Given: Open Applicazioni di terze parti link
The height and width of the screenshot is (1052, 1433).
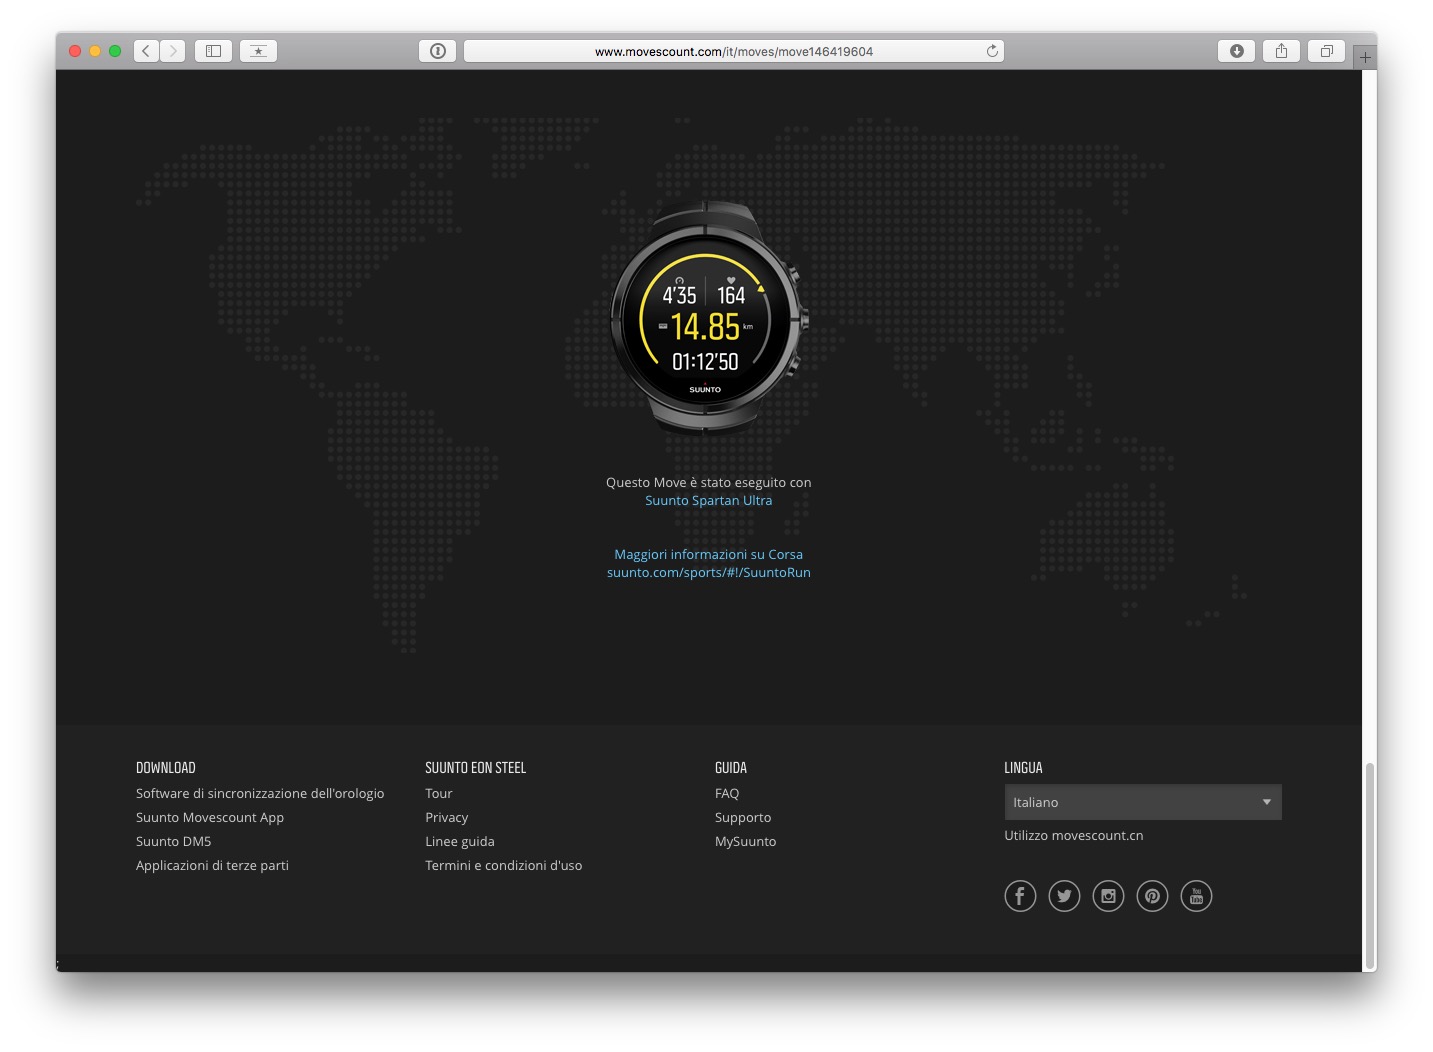Looking at the screenshot, I should 212,865.
